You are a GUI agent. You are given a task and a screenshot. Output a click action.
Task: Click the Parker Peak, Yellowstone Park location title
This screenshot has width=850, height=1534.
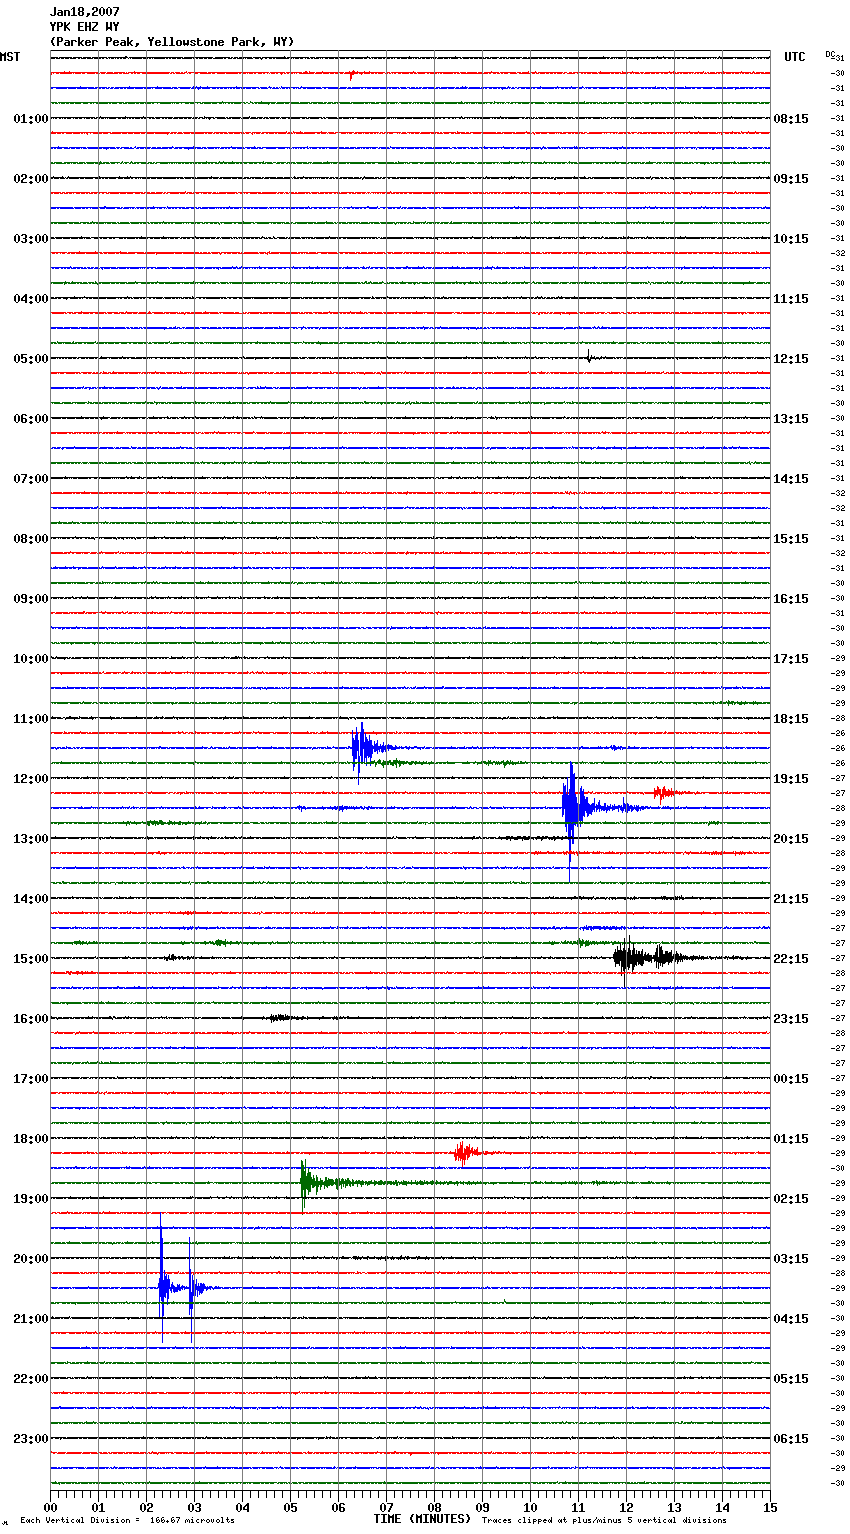[x=172, y=42]
